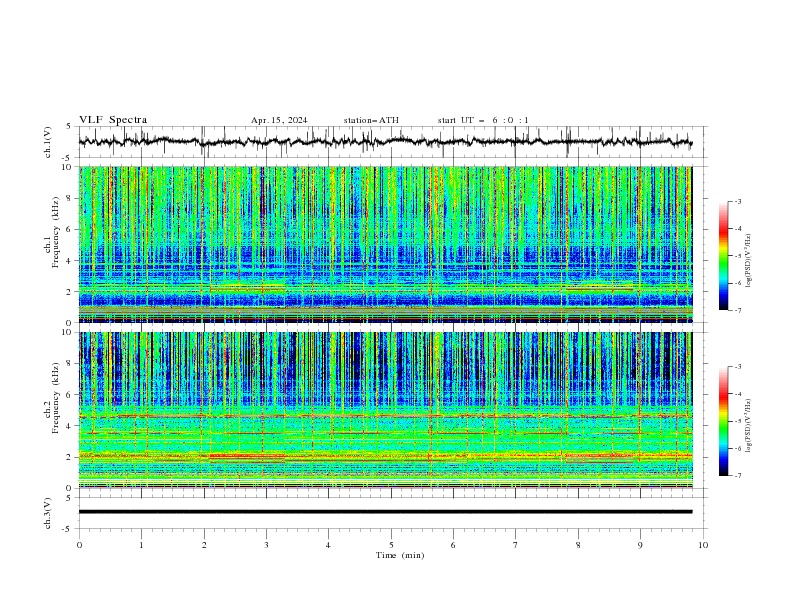Click the "10" tick label on time axis
The image size is (792, 612).
tap(703, 545)
